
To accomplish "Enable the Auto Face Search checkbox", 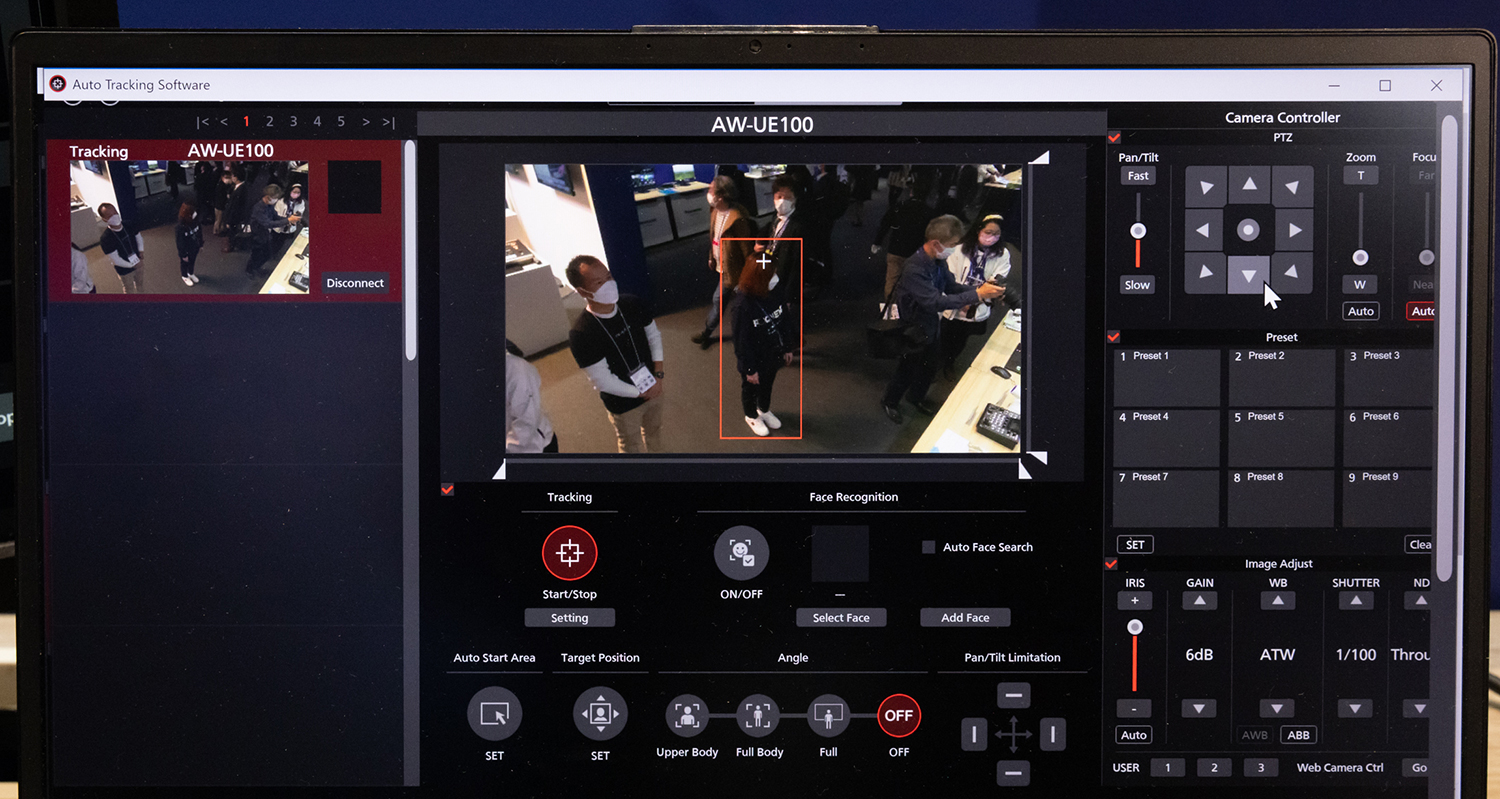I will [x=929, y=547].
